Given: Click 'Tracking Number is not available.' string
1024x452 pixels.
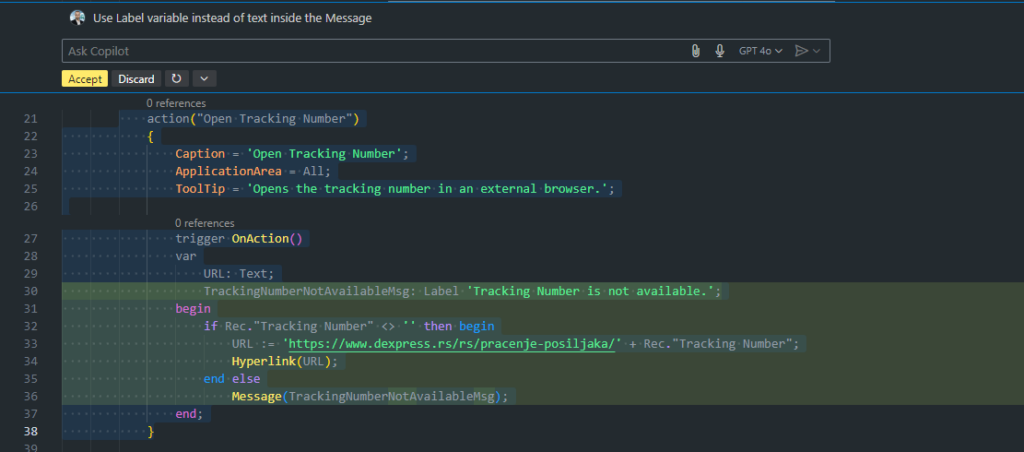Looking at the screenshot, I should 590,291.
